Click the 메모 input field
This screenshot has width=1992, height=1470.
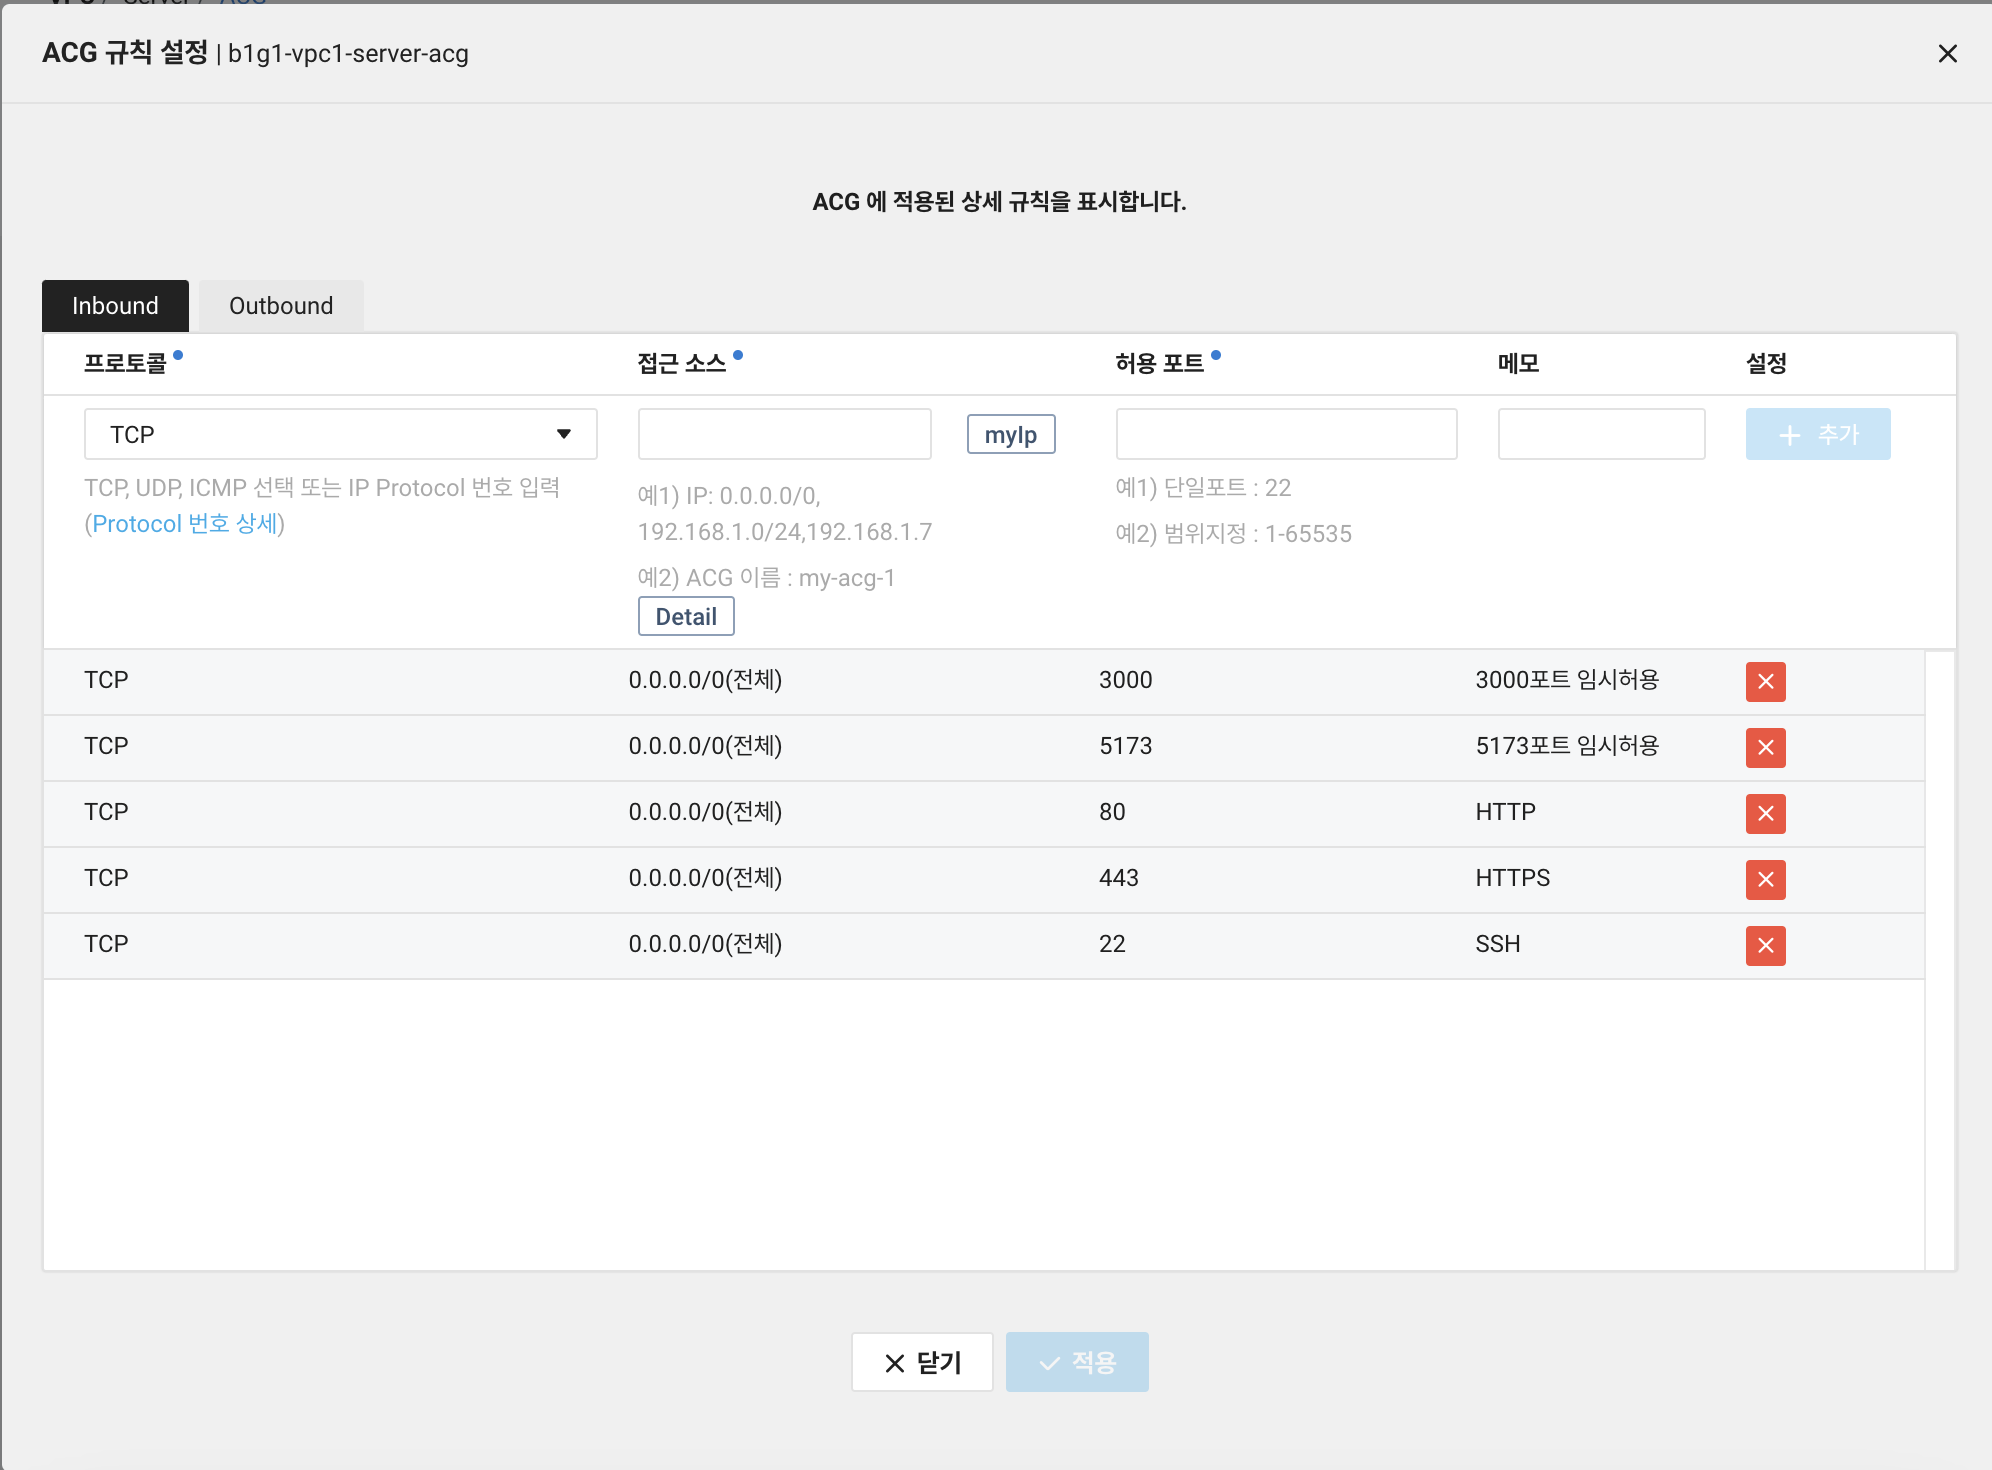pyautogui.click(x=1601, y=435)
